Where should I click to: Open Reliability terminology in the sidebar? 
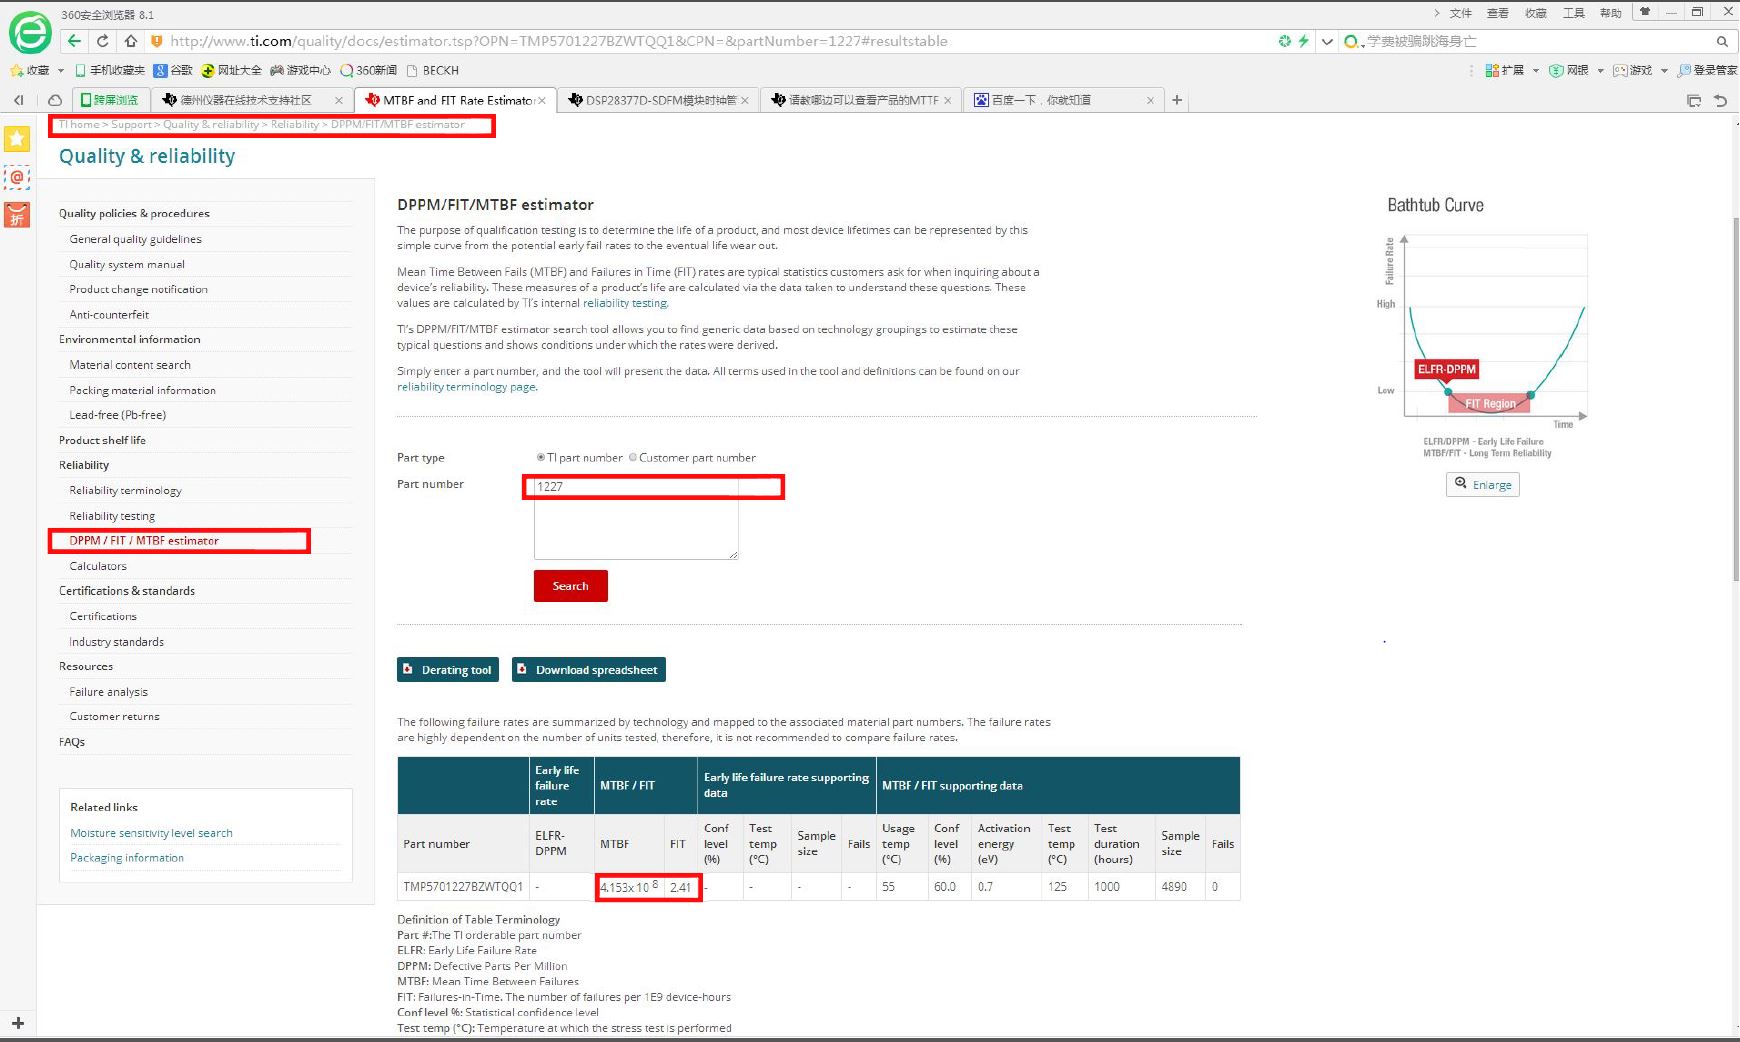pyautogui.click(x=126, y=491)
